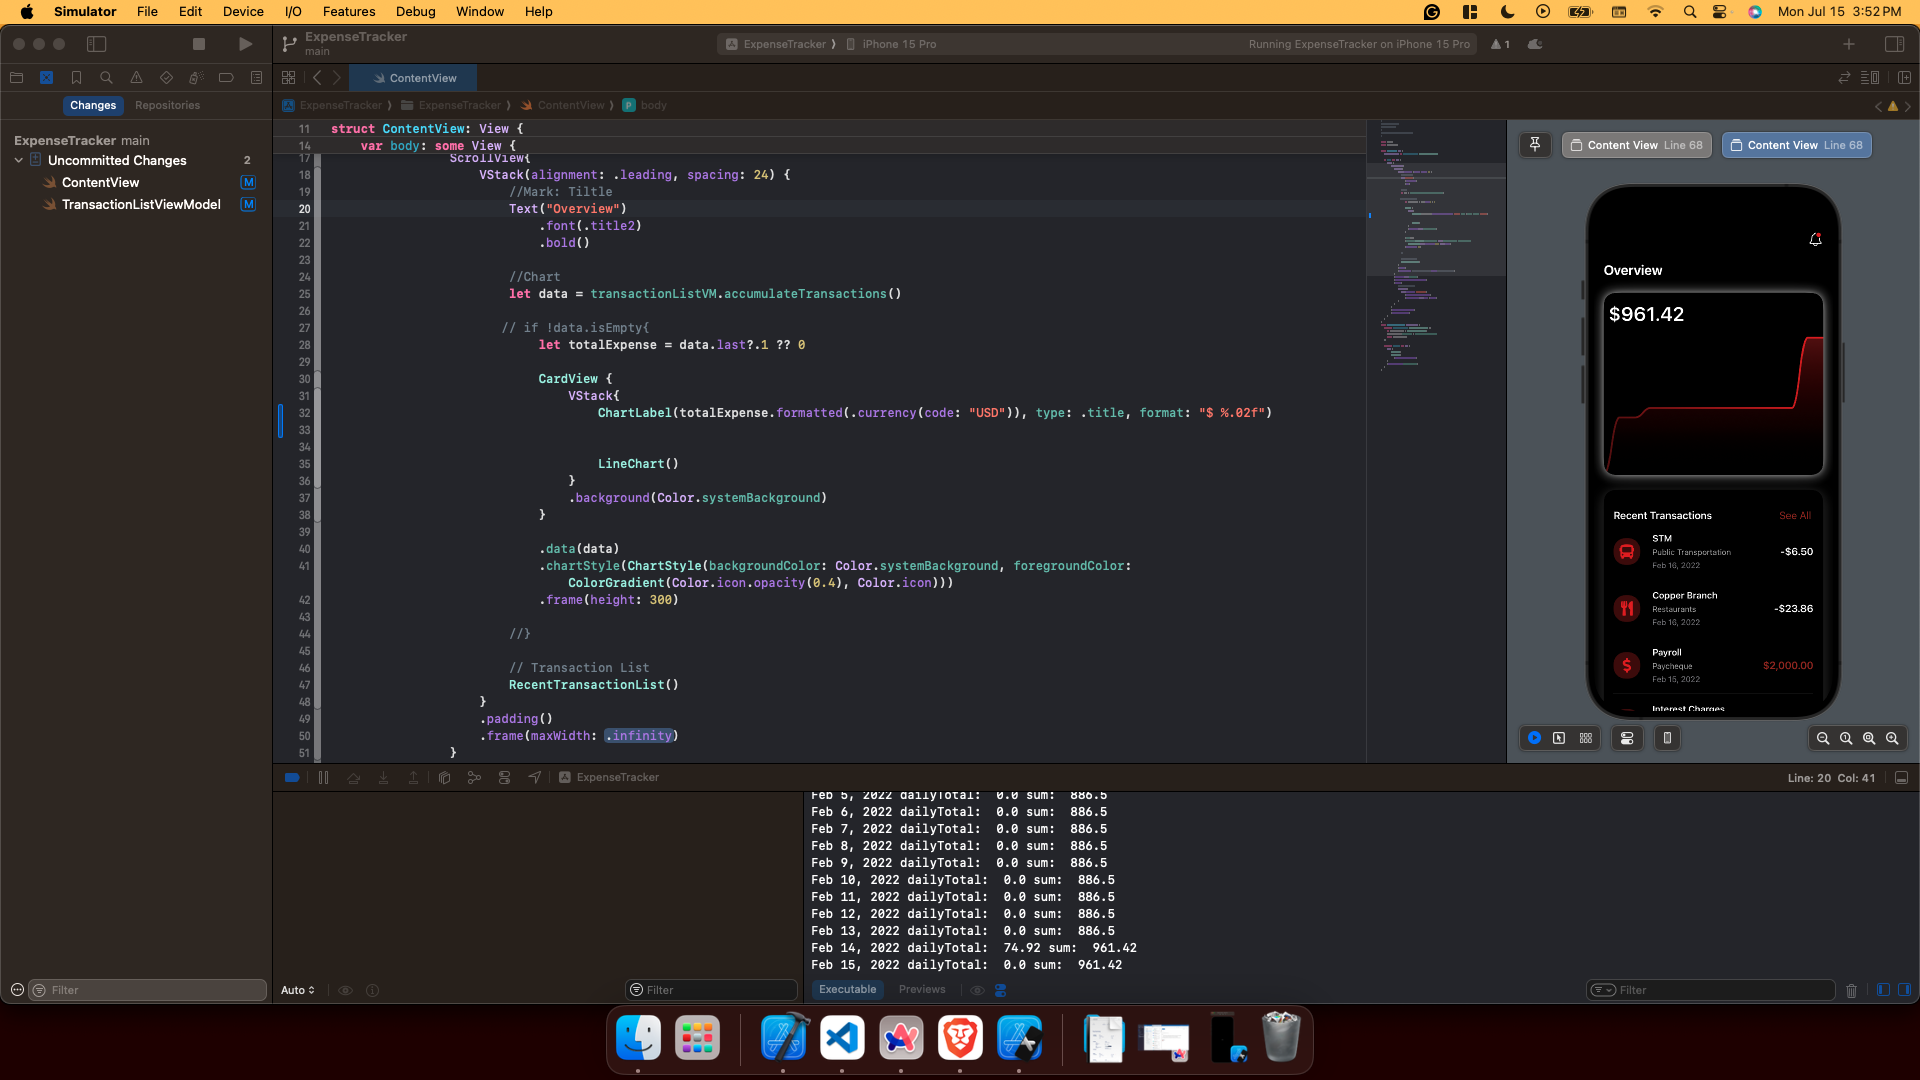1920x1080 pixels.
Task: Hide the debug area panel
Action: click(x=1901, y=777)
